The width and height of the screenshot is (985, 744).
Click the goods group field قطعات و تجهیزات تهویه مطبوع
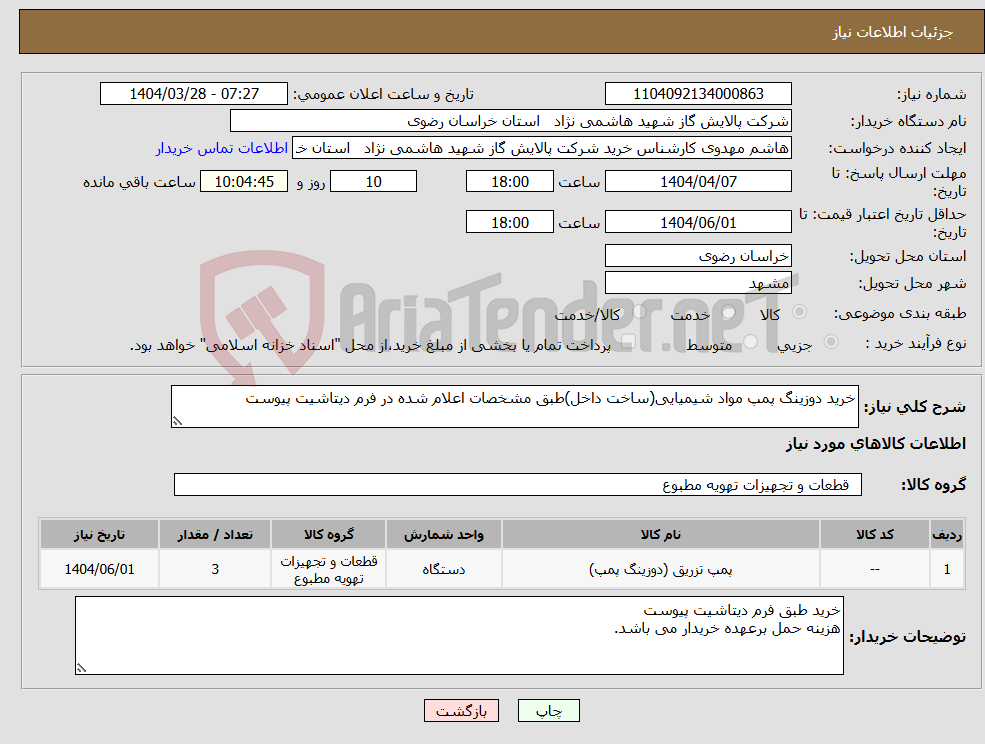tap(518, 484)
